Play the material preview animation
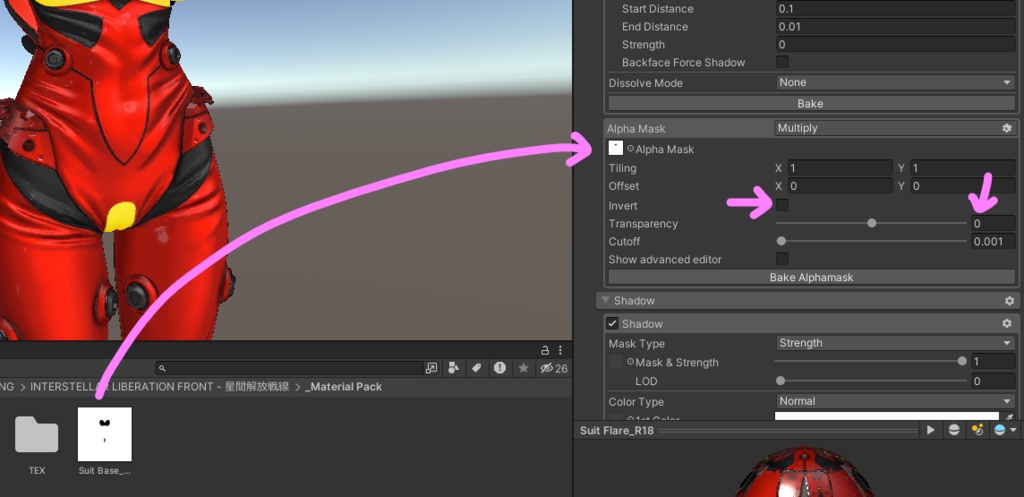1024x497 pixels. [931, 430]
